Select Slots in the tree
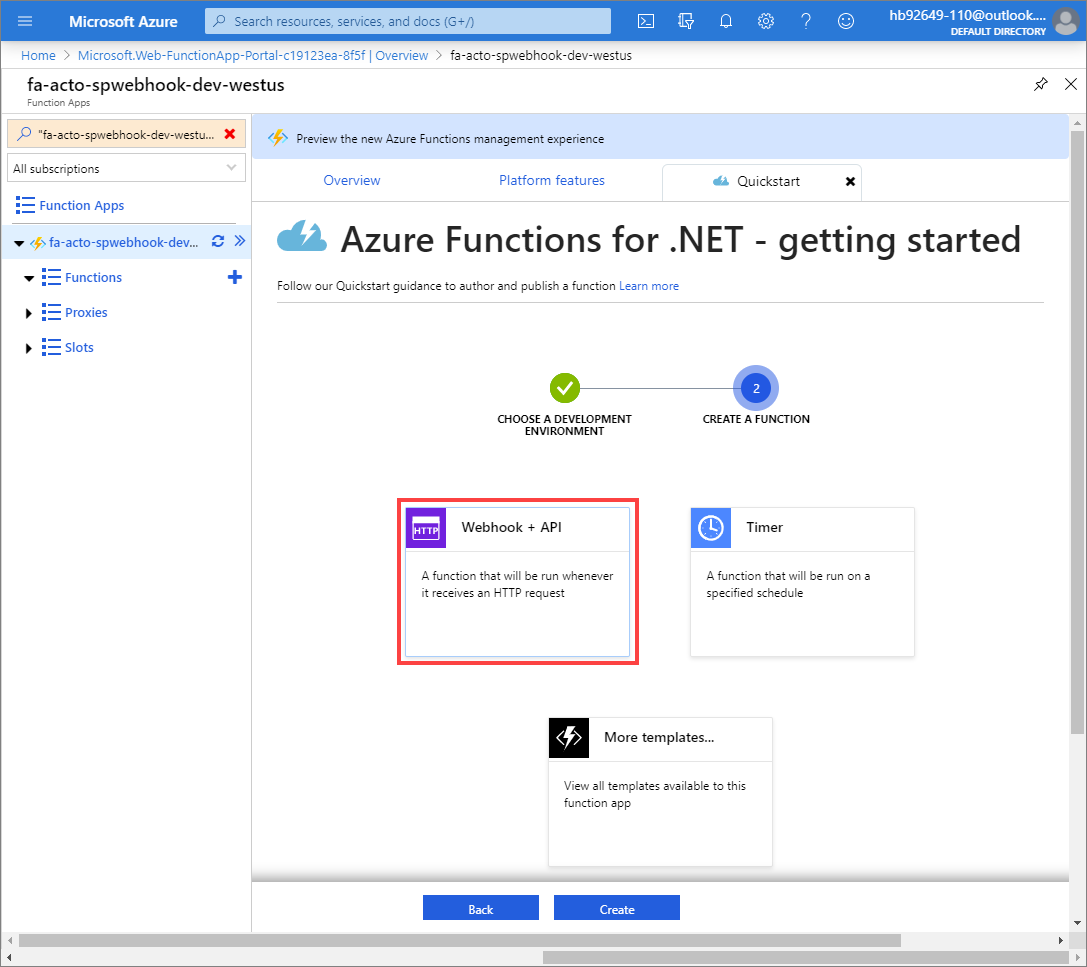The width and height of the screenshot is (1087, 967). [x=79, y=347]
